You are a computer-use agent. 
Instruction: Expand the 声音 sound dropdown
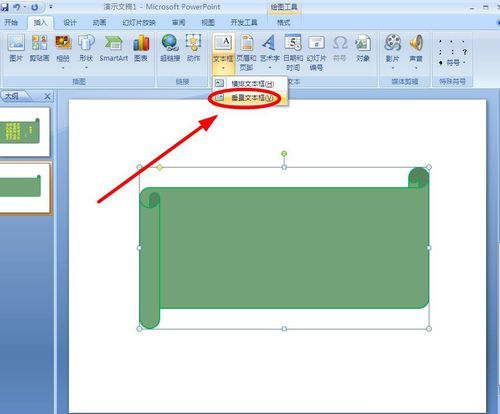point(416,68)
